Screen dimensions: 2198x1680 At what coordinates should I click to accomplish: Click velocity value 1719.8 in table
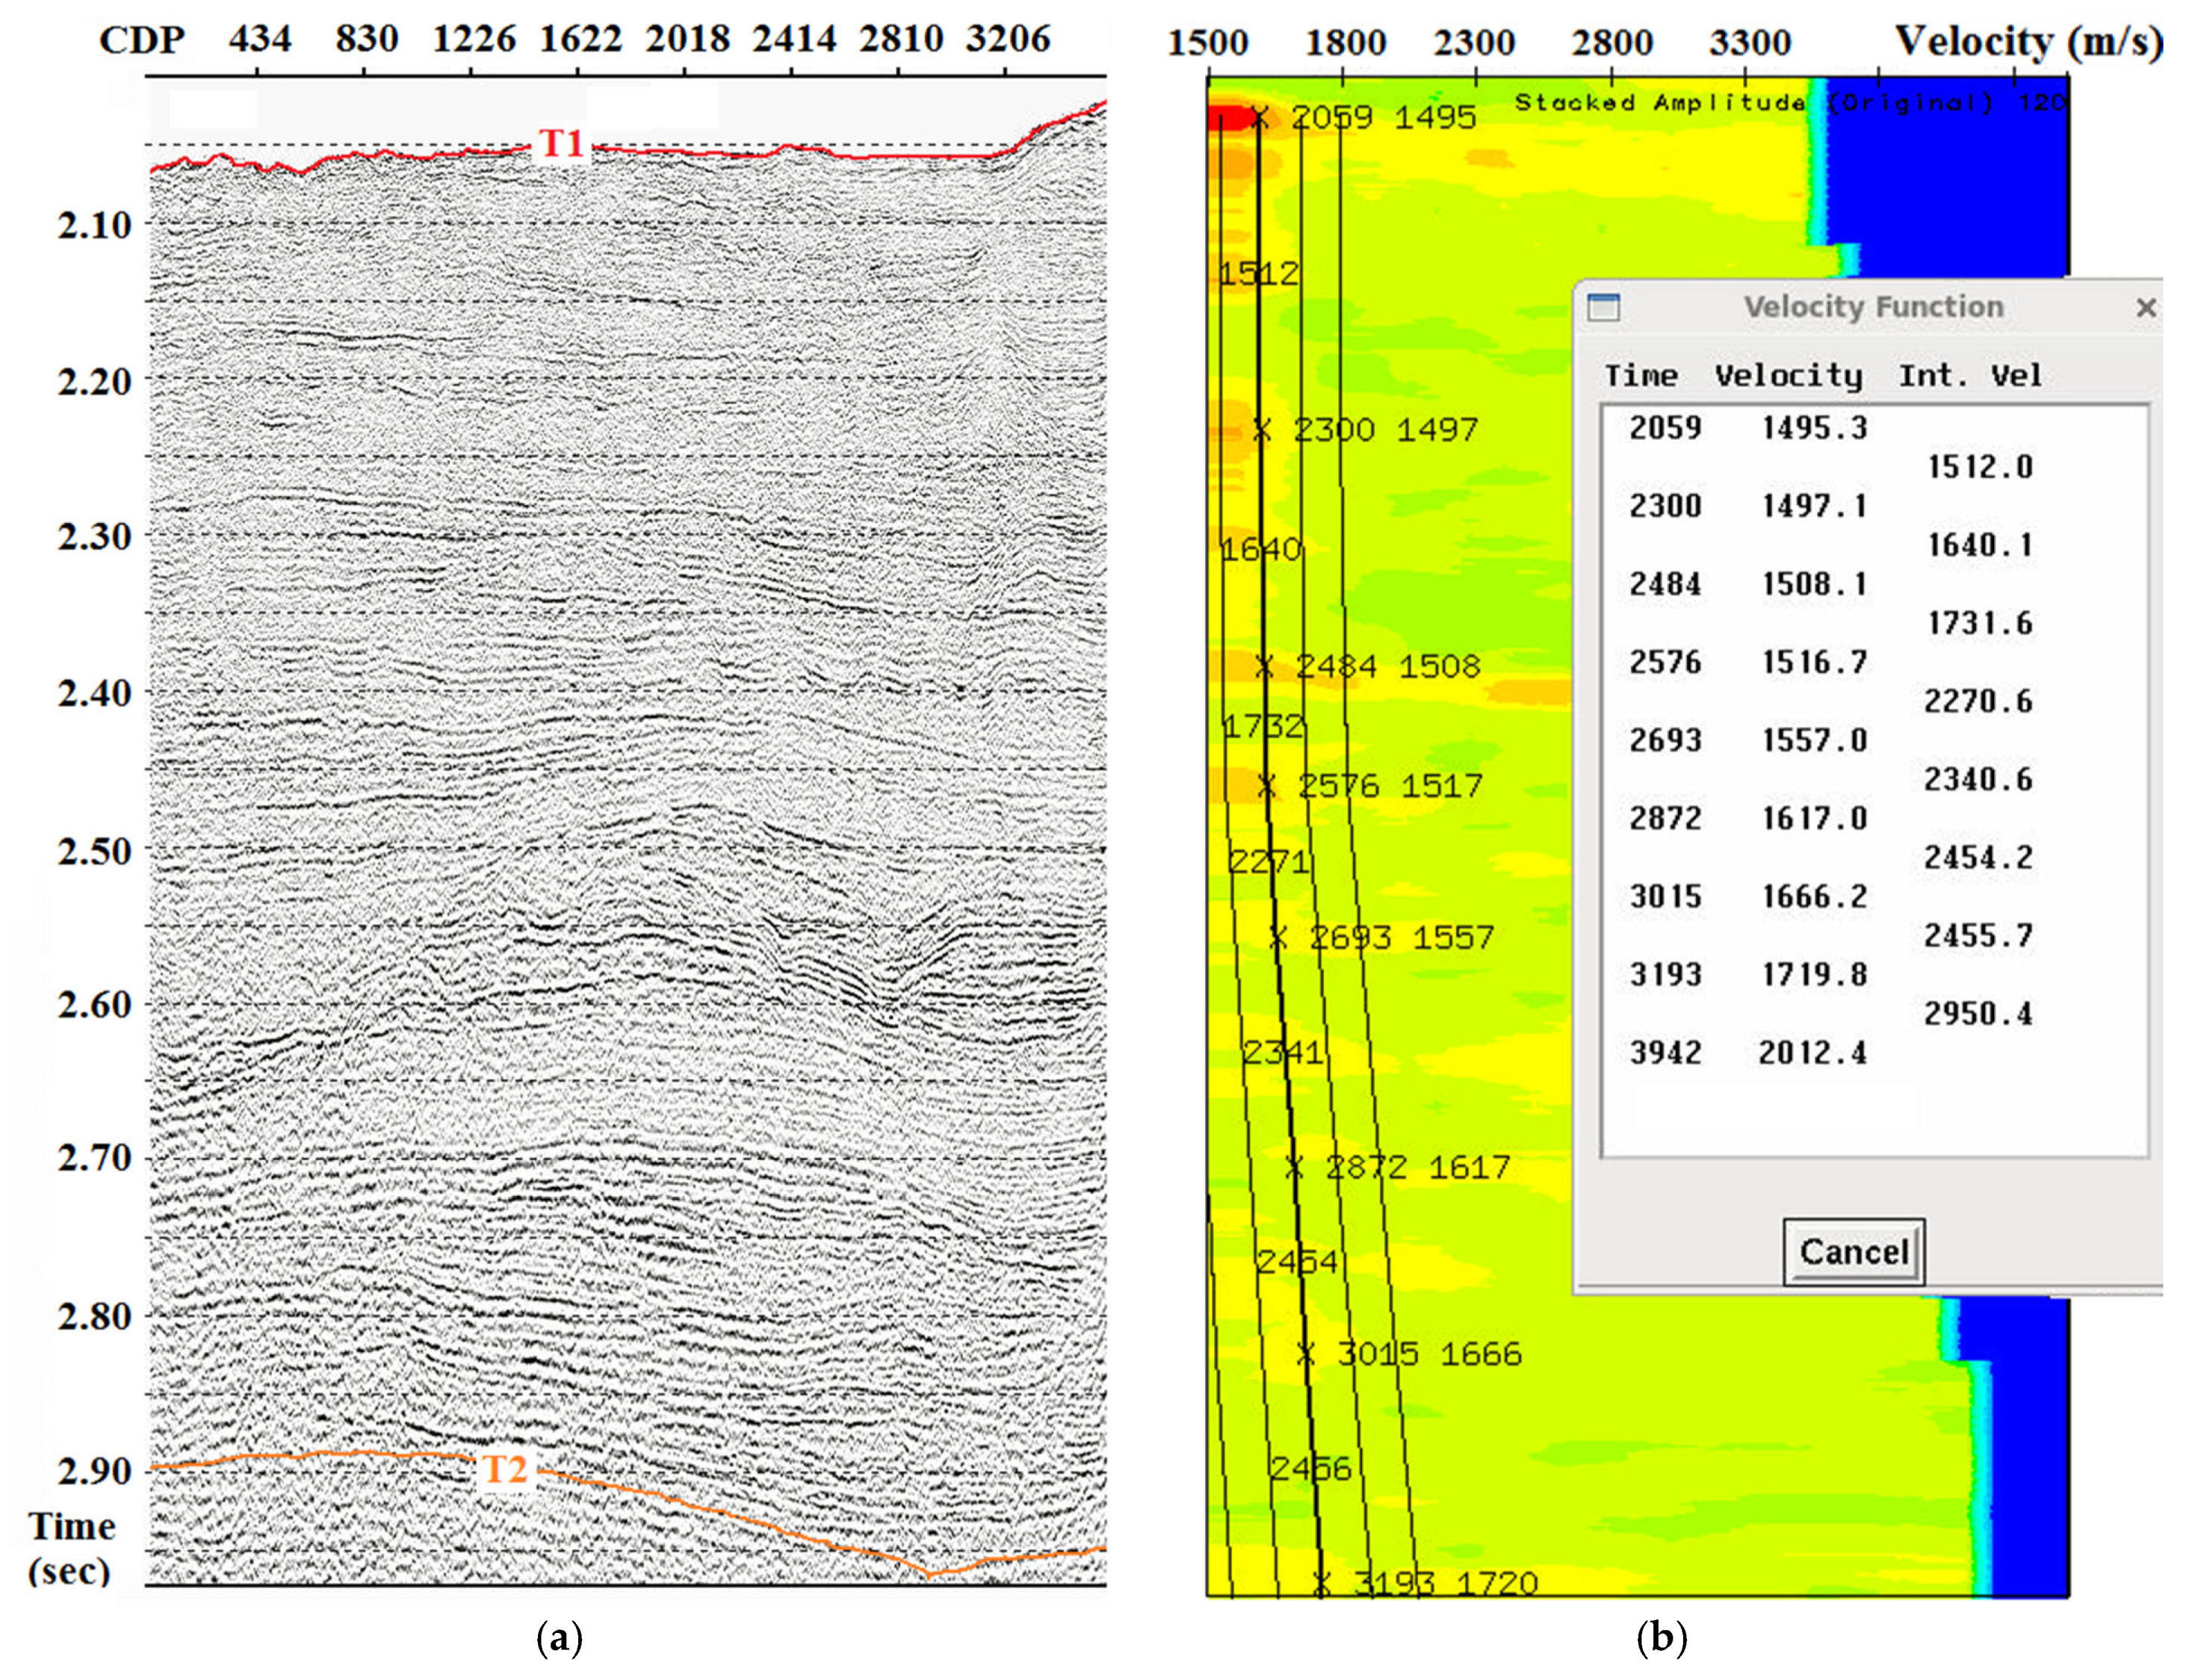click(1814, 974)
